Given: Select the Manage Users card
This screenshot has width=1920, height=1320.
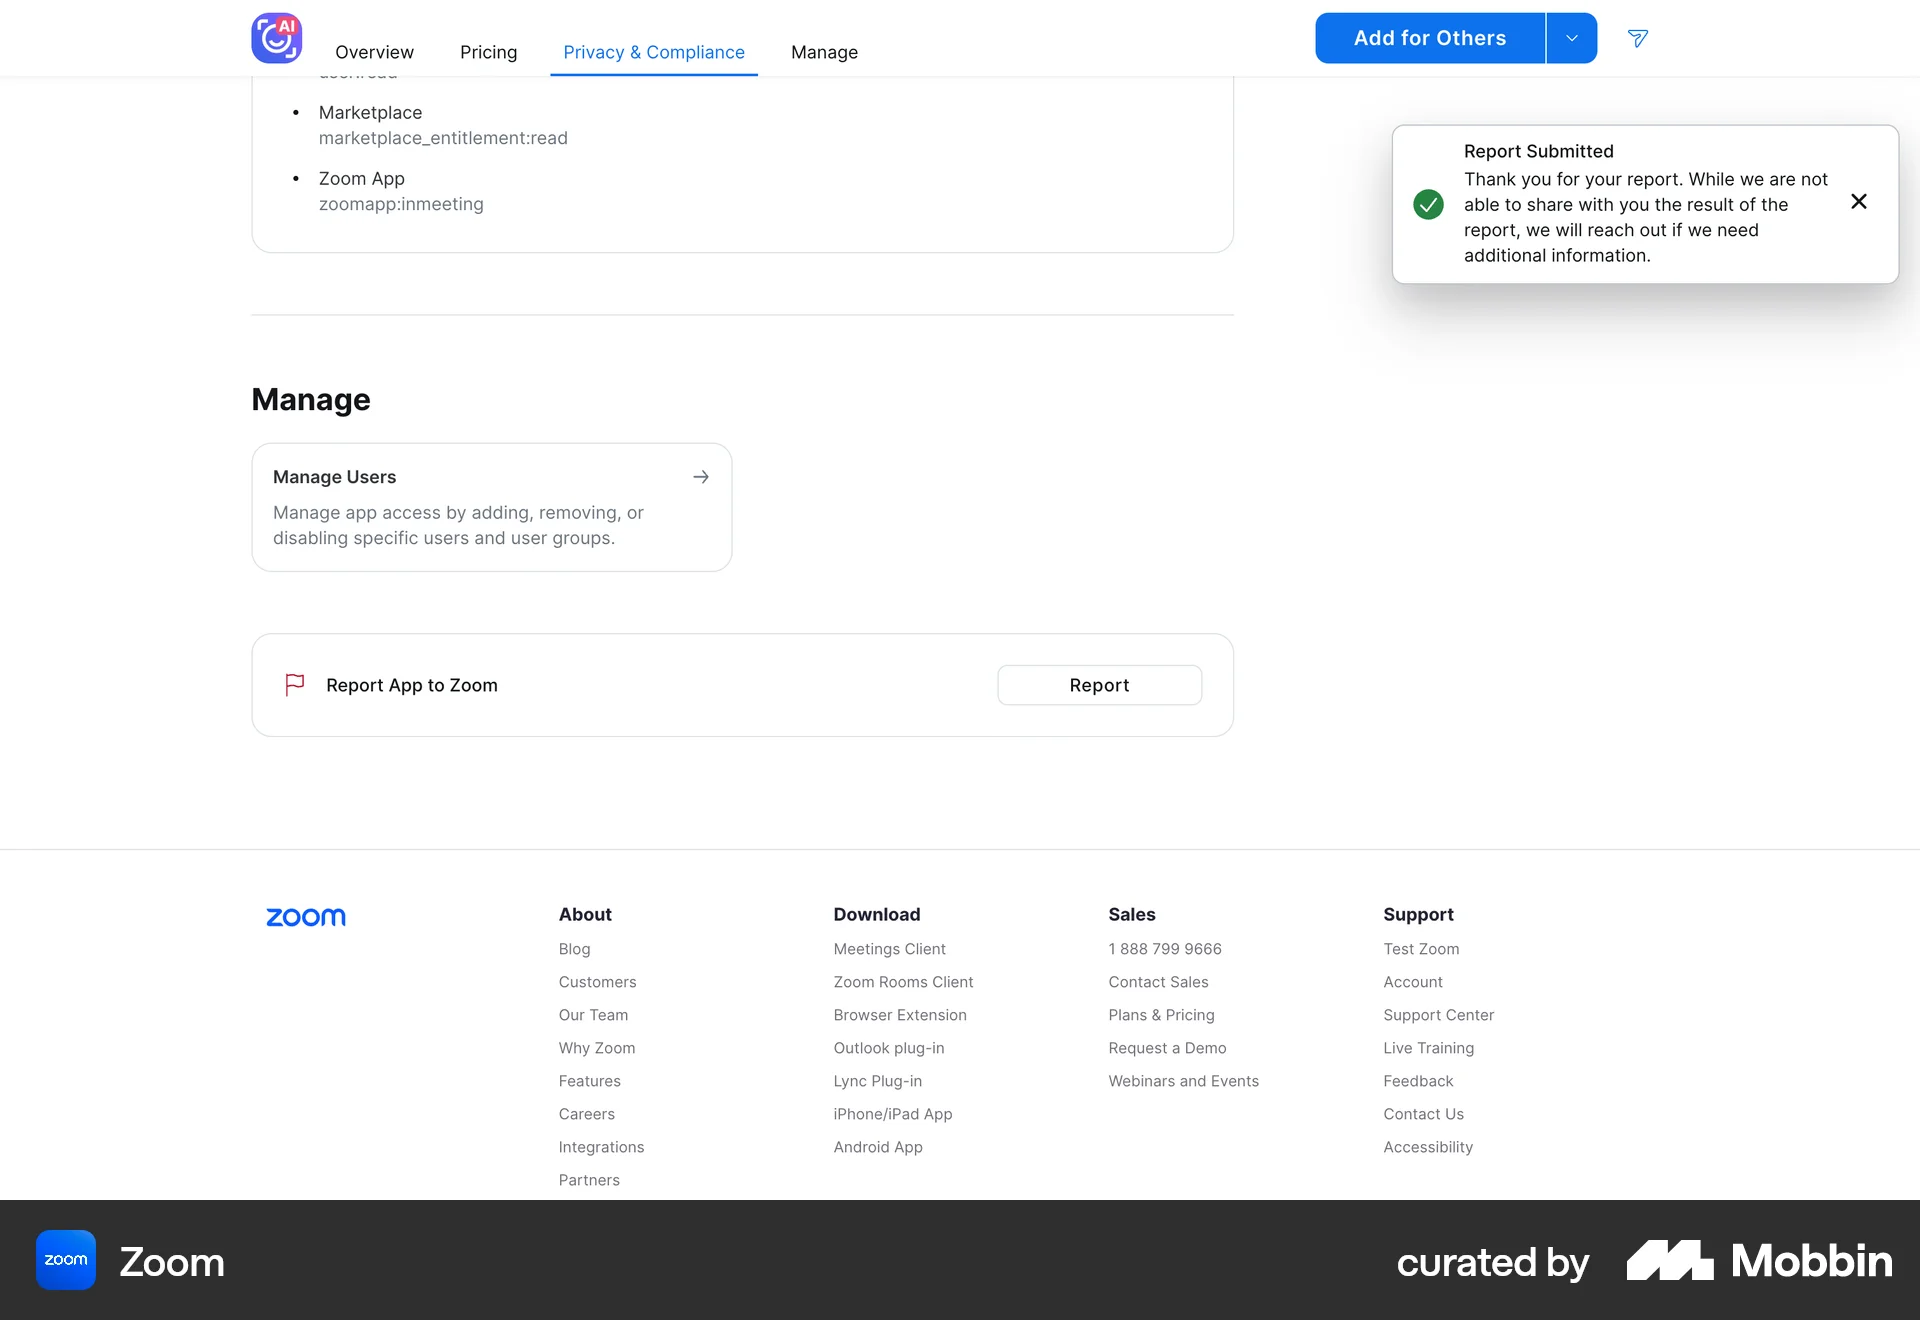Looking at the screenshot, I should pyautogui.click(x=491, y=507).
